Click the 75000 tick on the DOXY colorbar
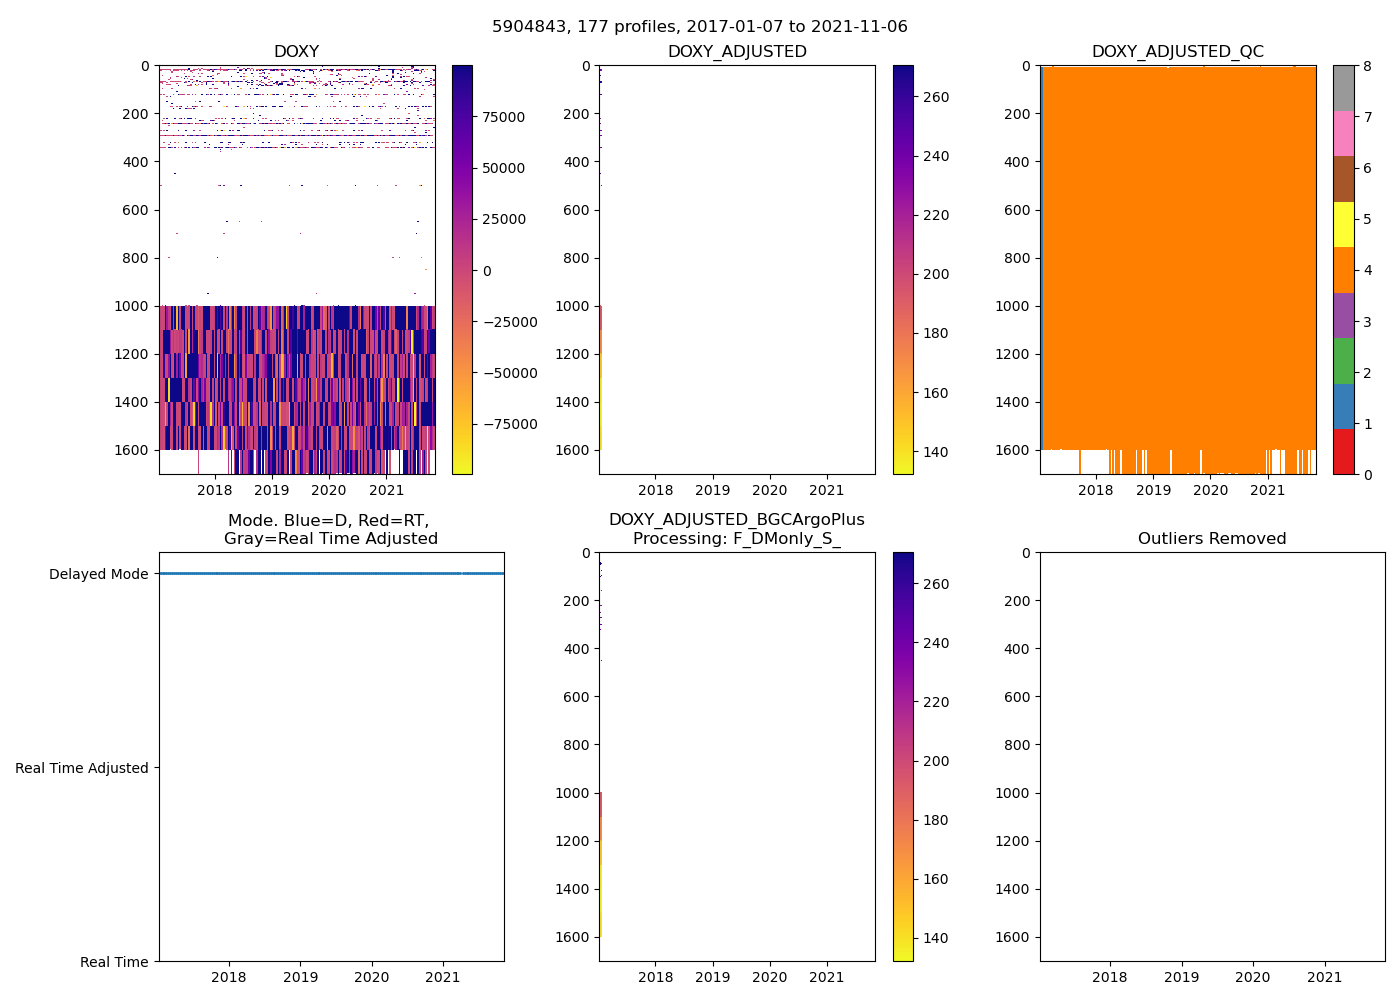Screen dimensions: 1400x1000 point(503,117)
